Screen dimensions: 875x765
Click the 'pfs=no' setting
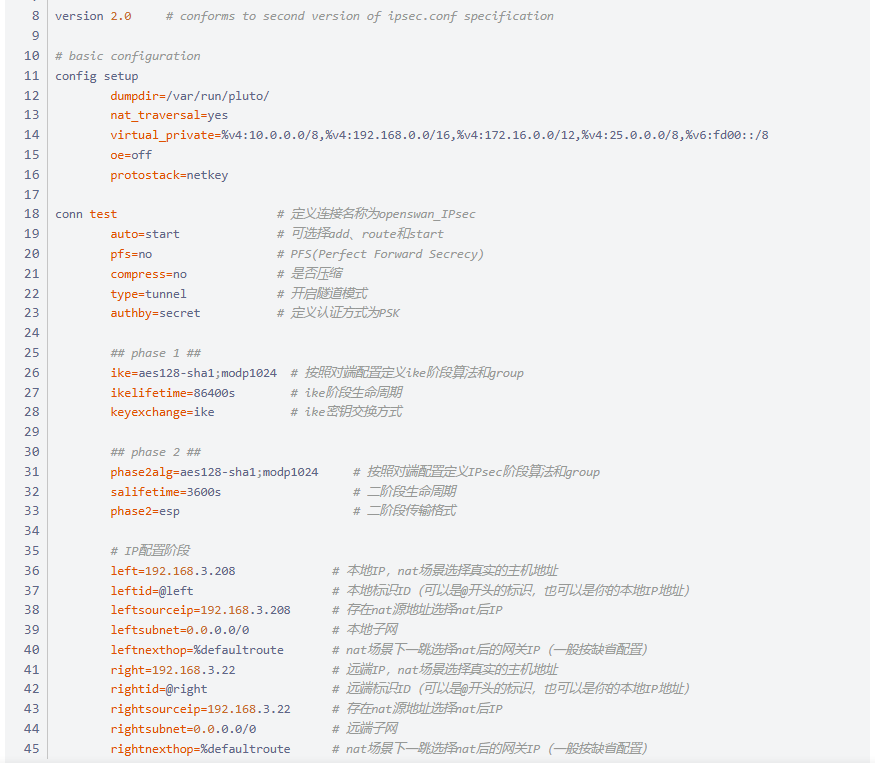[x=131, y=254]
